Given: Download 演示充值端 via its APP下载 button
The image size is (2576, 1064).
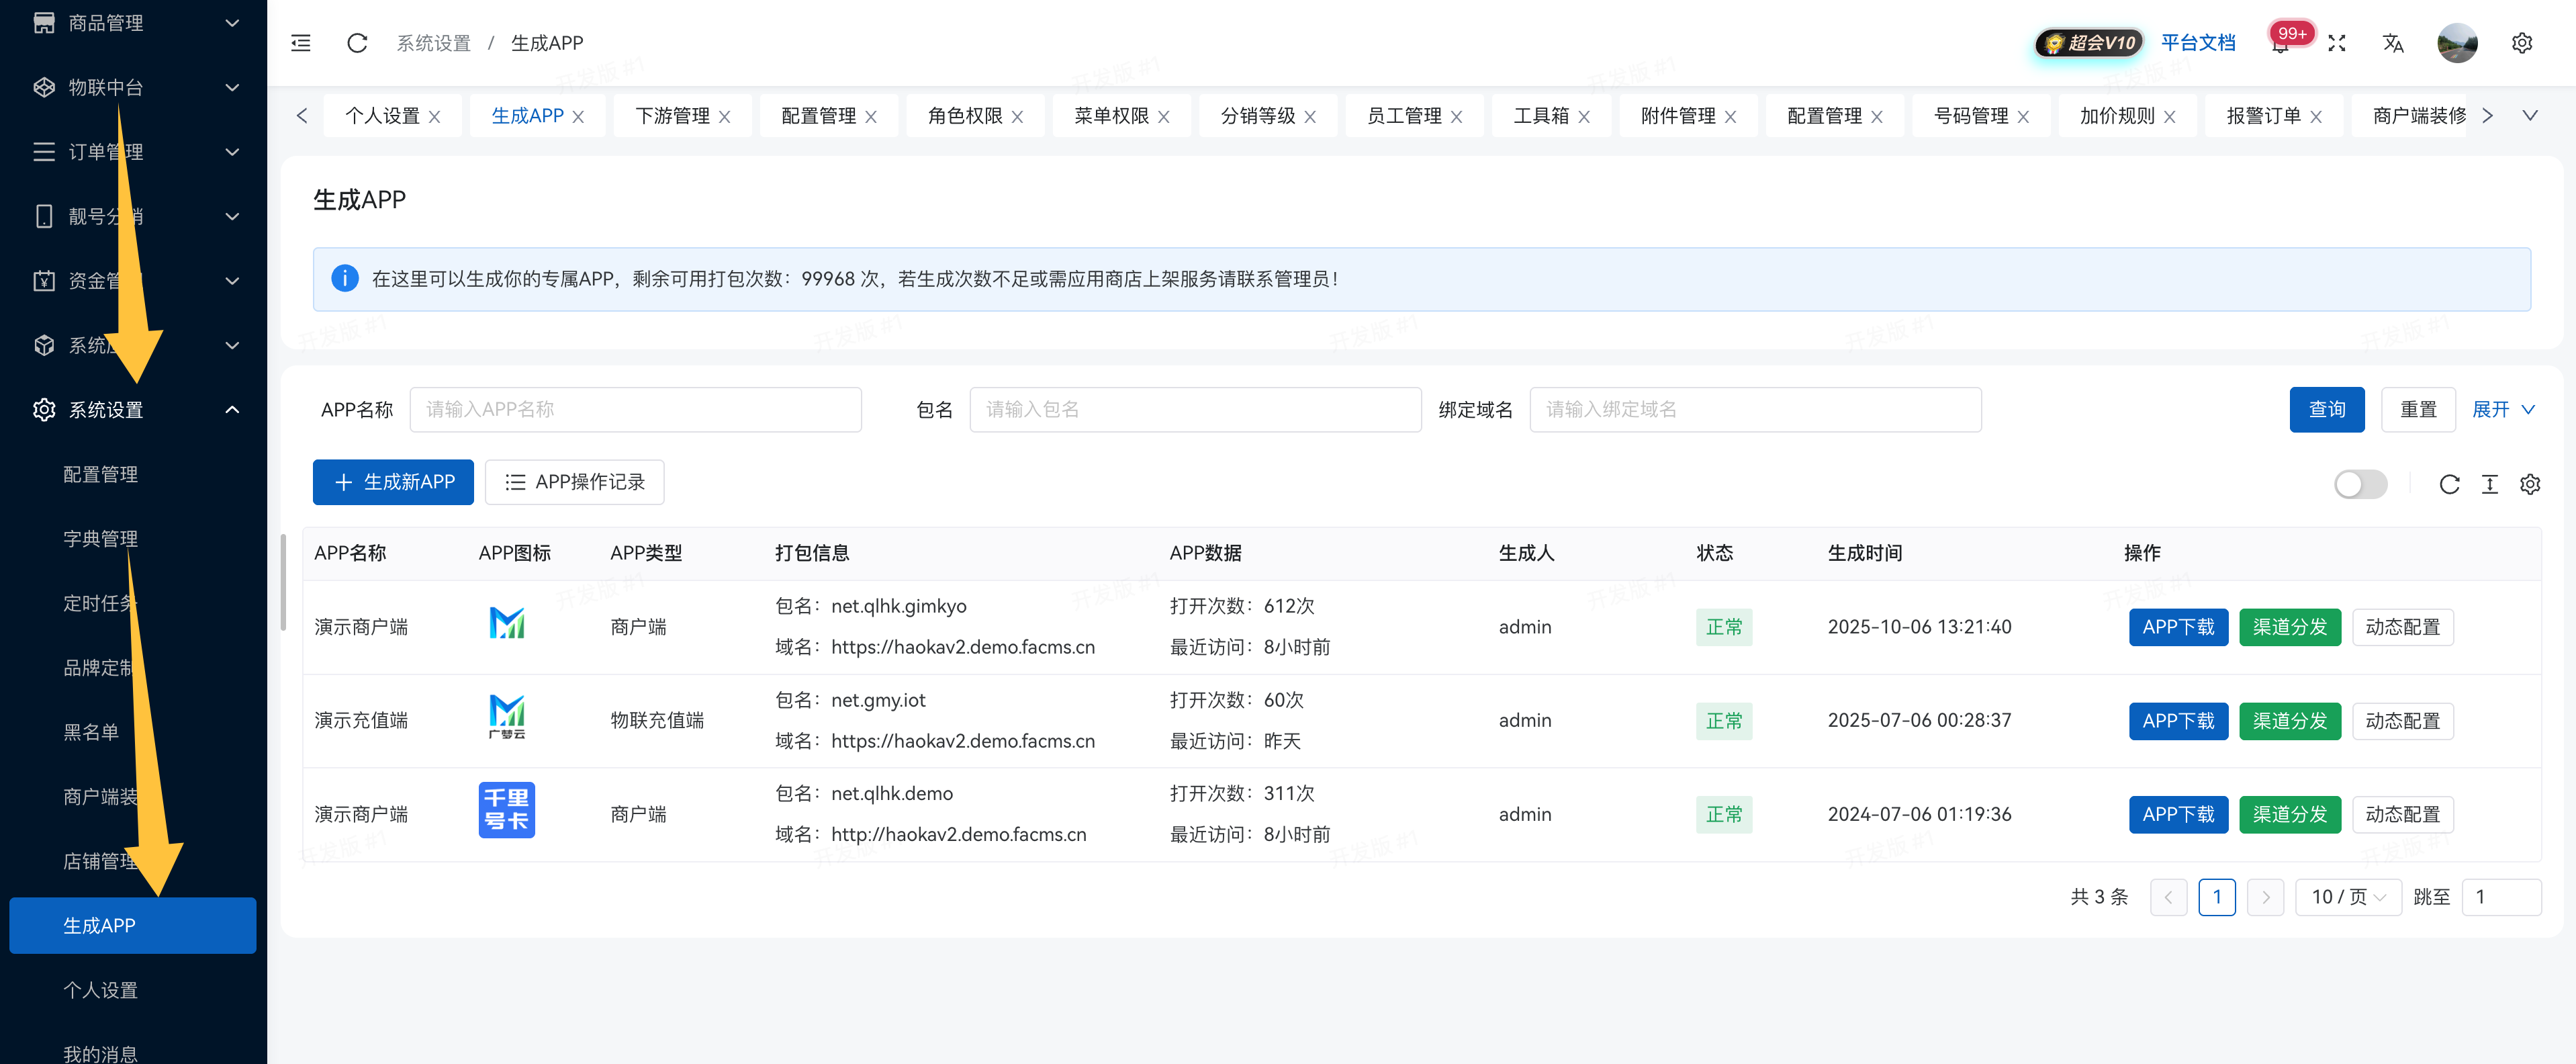Looking at the screenshot, I should point(2178,720).
